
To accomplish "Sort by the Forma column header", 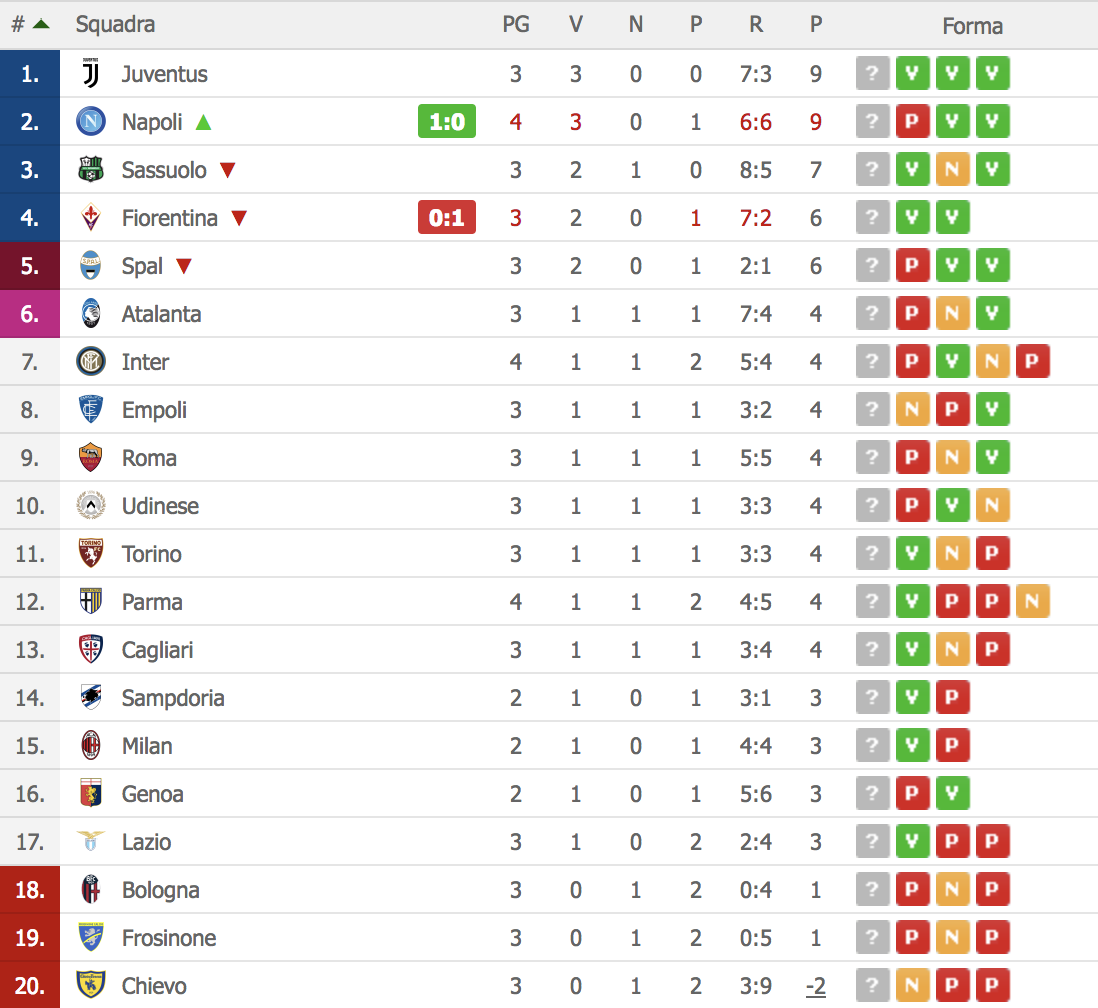I will coord(972,26).
